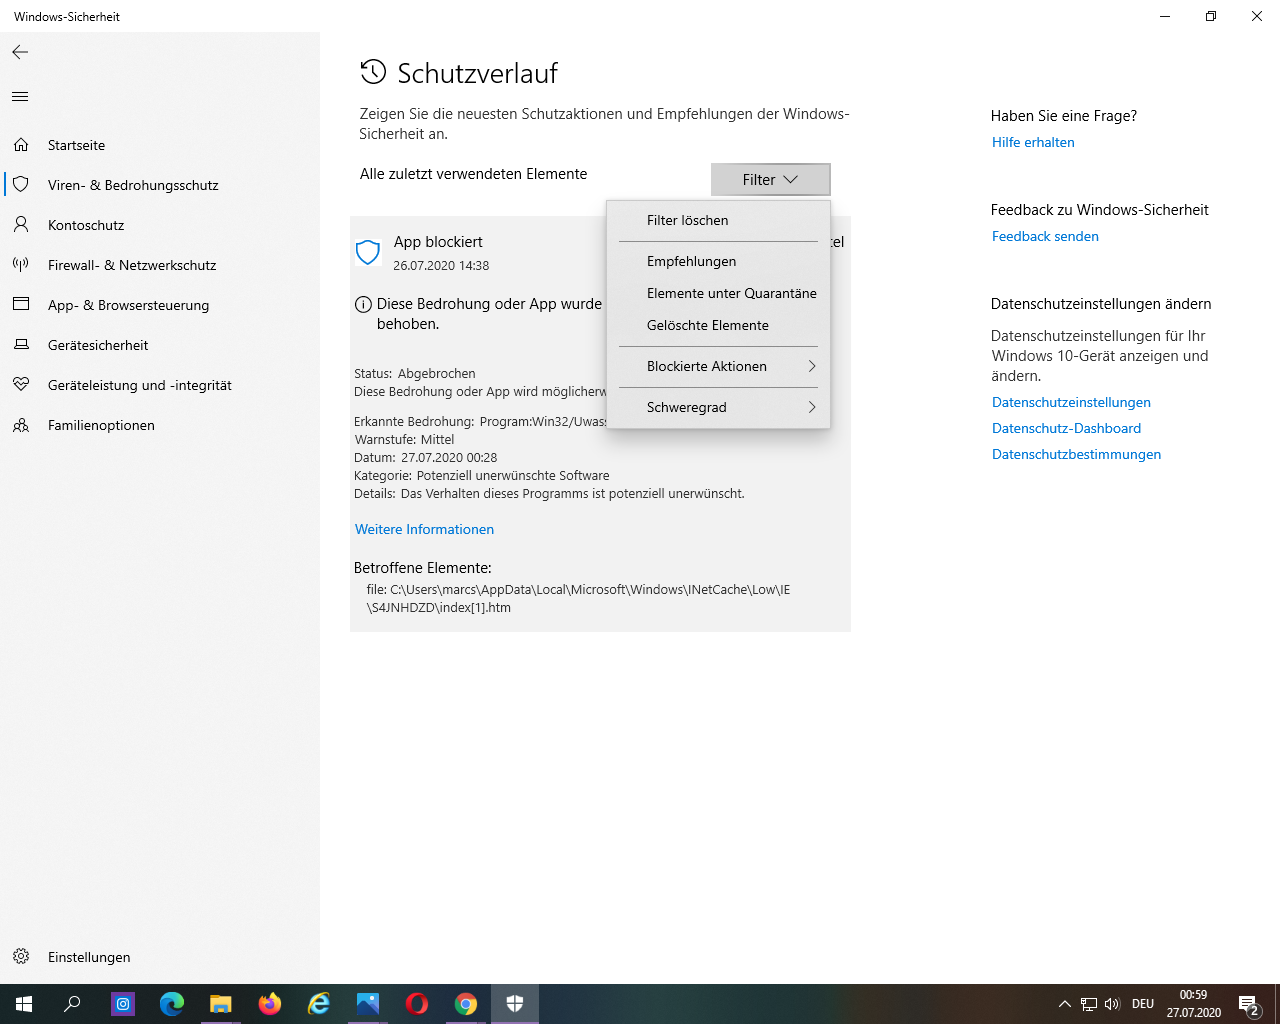Click the file path under Betroffene Elemente
Viewport: 1280px width, 1024px height.
(578, 598)
